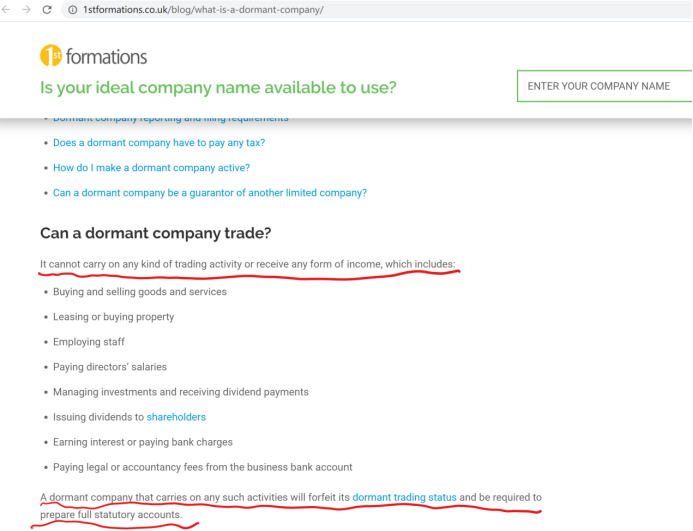
Task: Open 'Does a dormant company have to pay any tax?'
Action: 159,143
